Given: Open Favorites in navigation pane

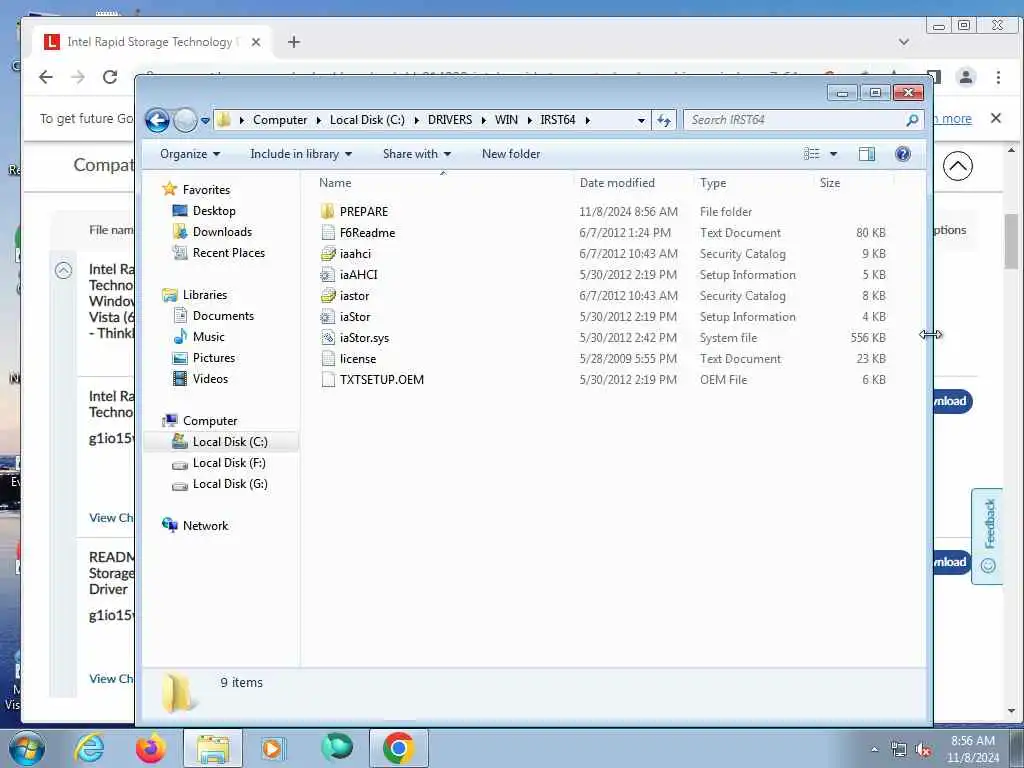Looking at the screenshot, I should pyautogui.click(x=206, y=189).
